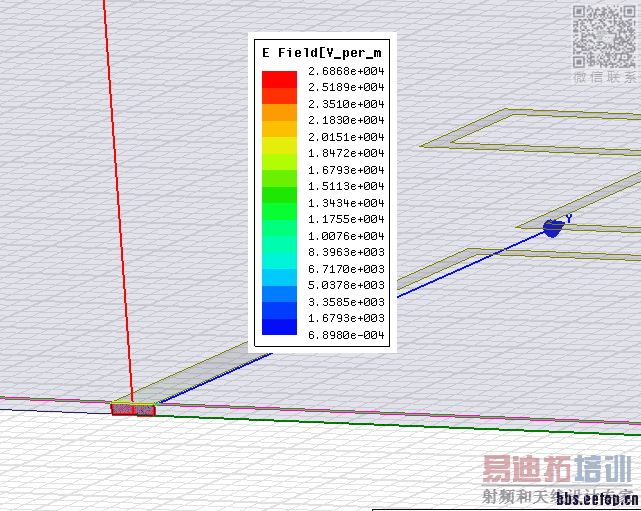Image resolution: width=641 pixels, height=511 pixels.
Task: Pick the orange swatch beside 2.3510e+004
Action: click(x=279, y=112)
